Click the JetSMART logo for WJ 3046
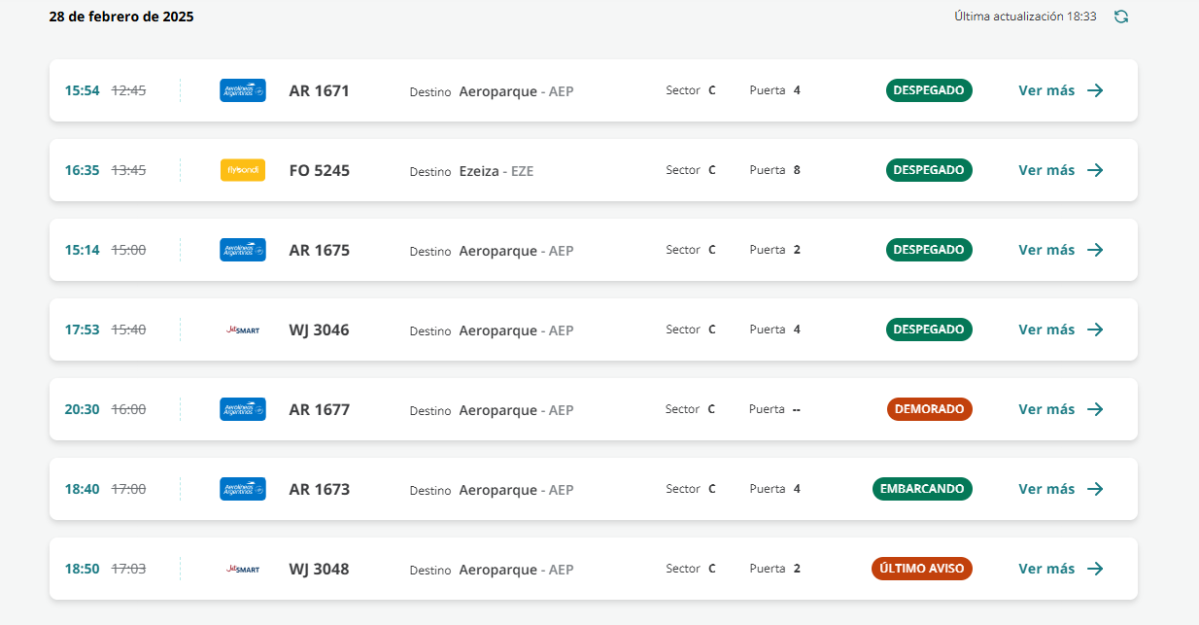The height and width of the screenshot is (625, 1199). coord(242,330)
